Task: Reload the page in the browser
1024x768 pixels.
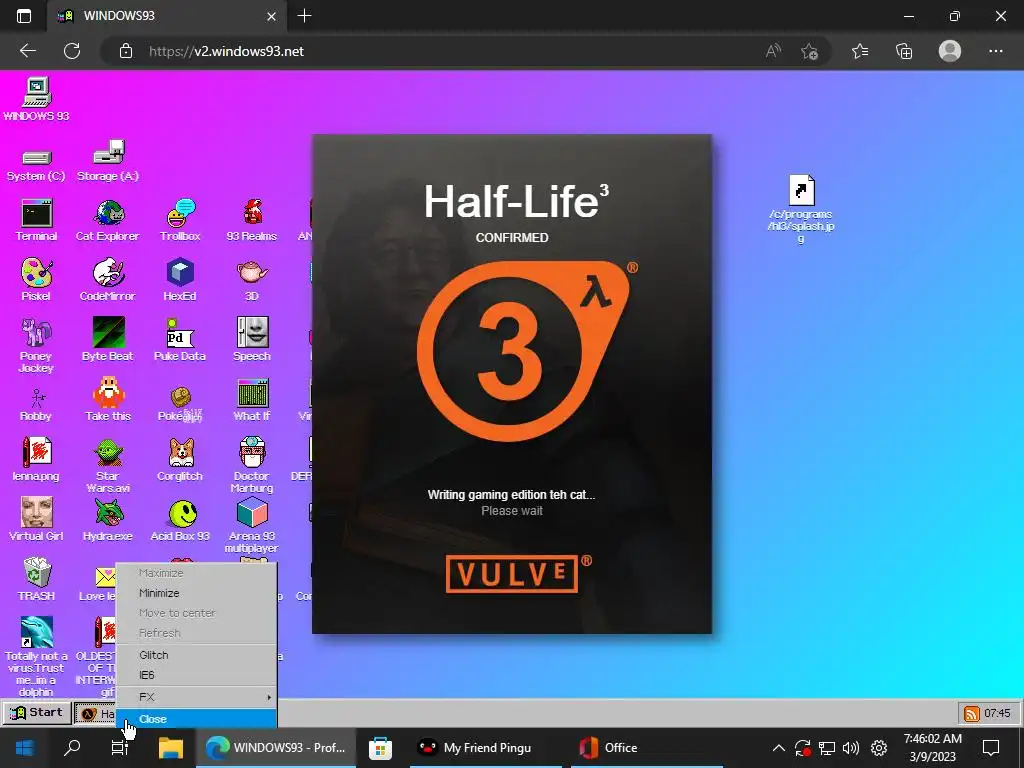Action: tap(72, 51)
